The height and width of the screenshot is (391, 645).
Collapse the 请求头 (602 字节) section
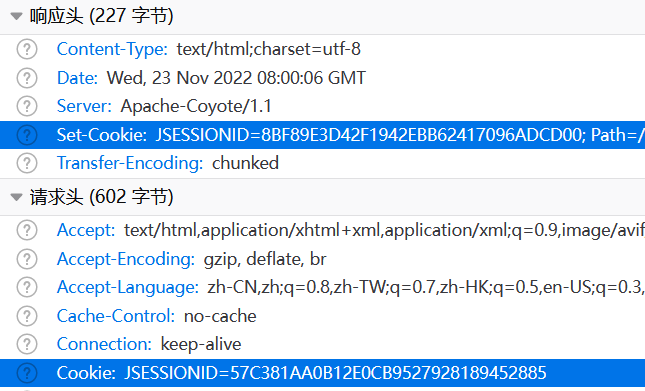coord(16,197)
